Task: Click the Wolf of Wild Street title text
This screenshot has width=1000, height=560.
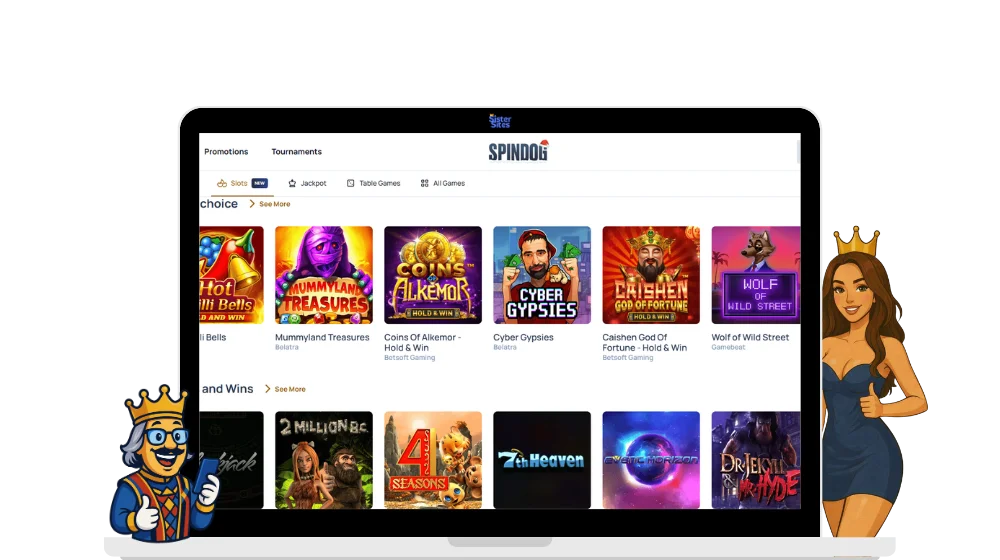Action: click(x=750, y=337)
